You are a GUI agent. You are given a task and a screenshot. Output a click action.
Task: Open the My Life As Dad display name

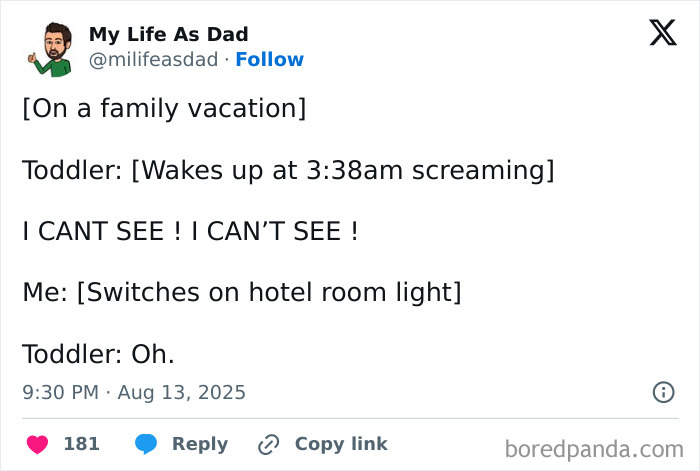[168, 34]
